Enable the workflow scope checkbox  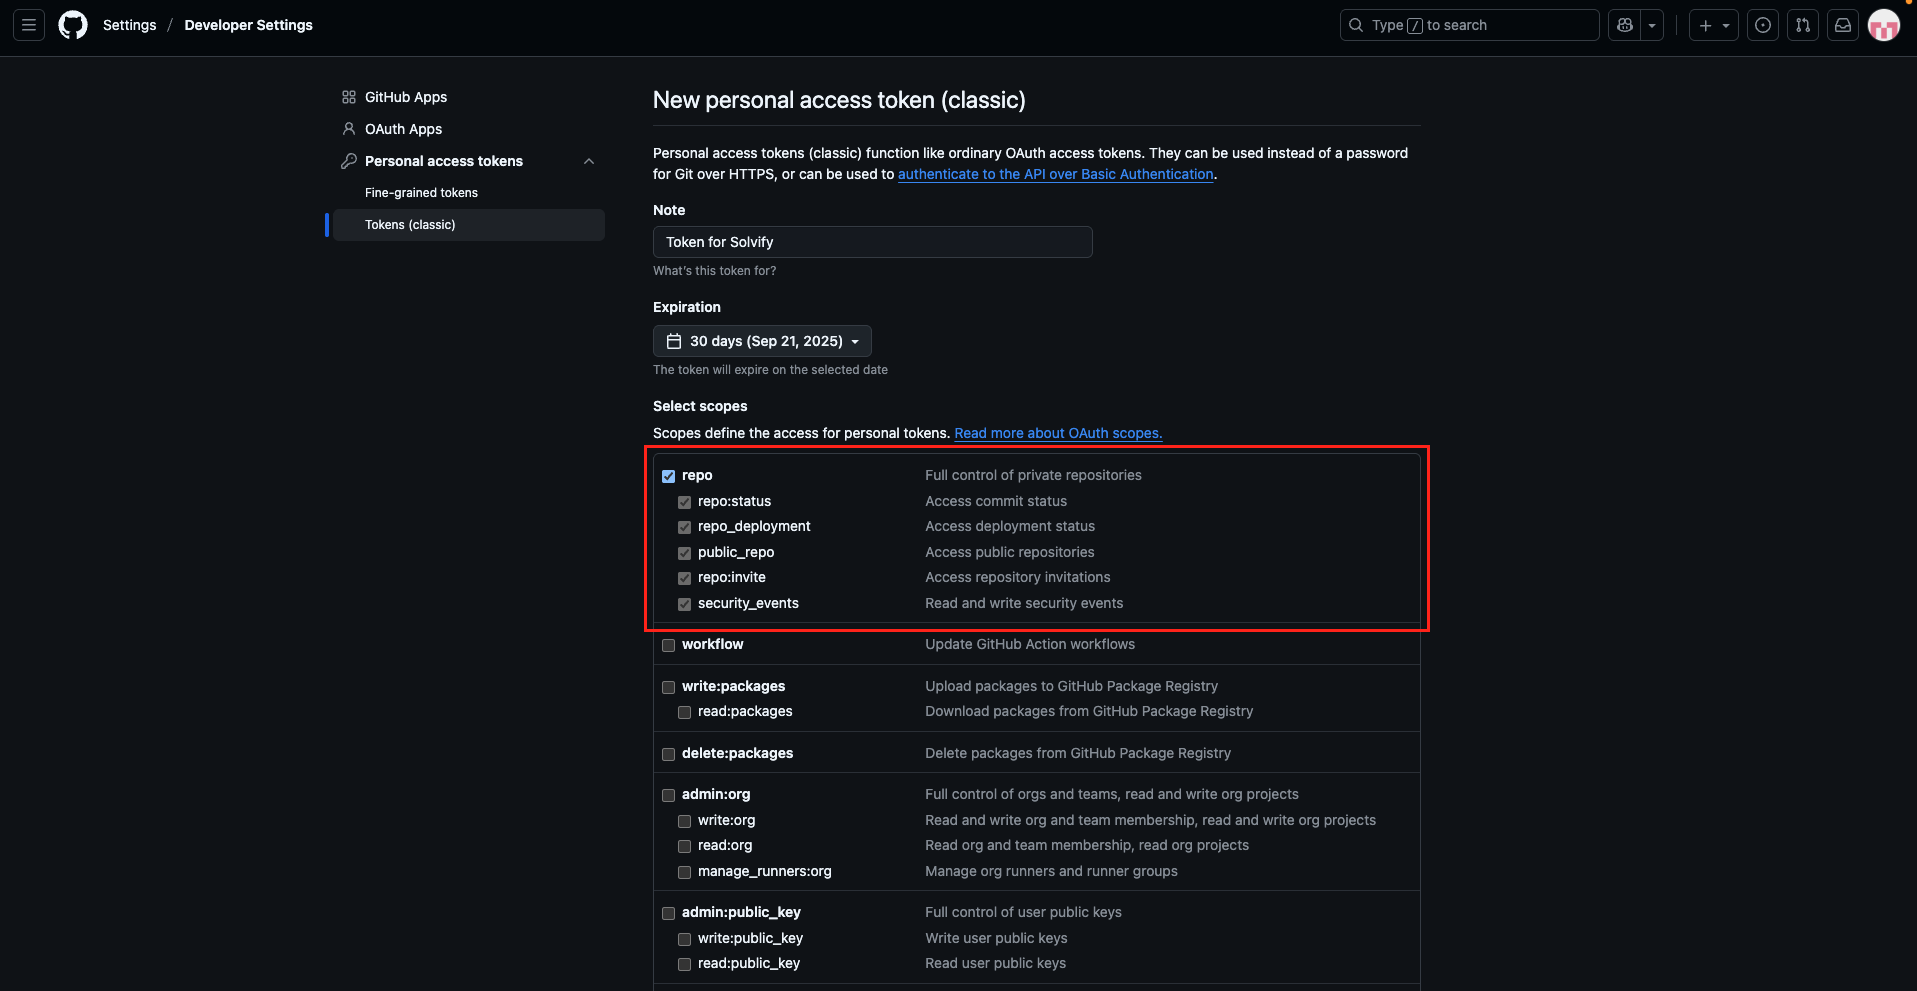pos(669,645)
